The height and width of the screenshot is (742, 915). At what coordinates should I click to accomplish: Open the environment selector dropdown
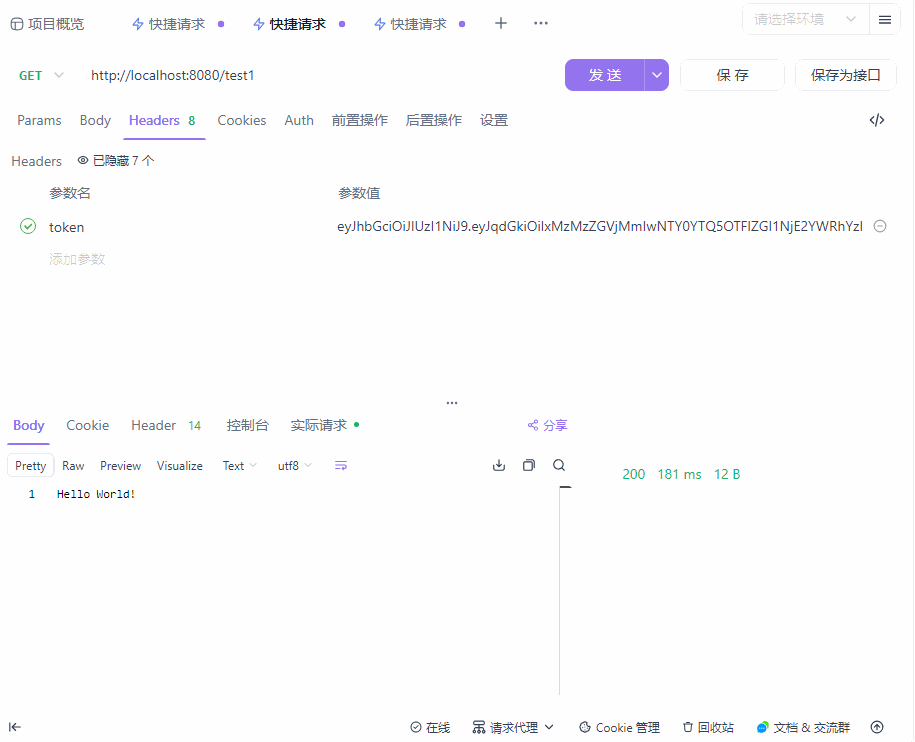805,19
